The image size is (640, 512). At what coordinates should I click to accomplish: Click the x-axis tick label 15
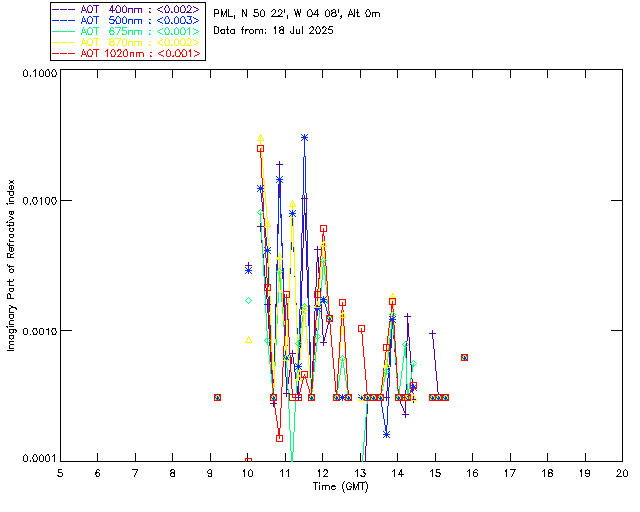pos(435,473)
